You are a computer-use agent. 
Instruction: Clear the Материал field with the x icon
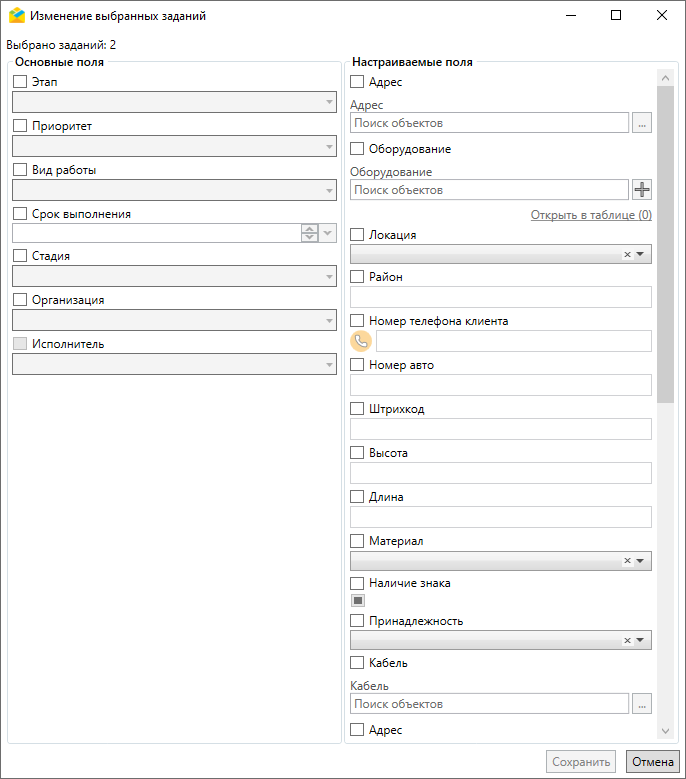point(627,561)
